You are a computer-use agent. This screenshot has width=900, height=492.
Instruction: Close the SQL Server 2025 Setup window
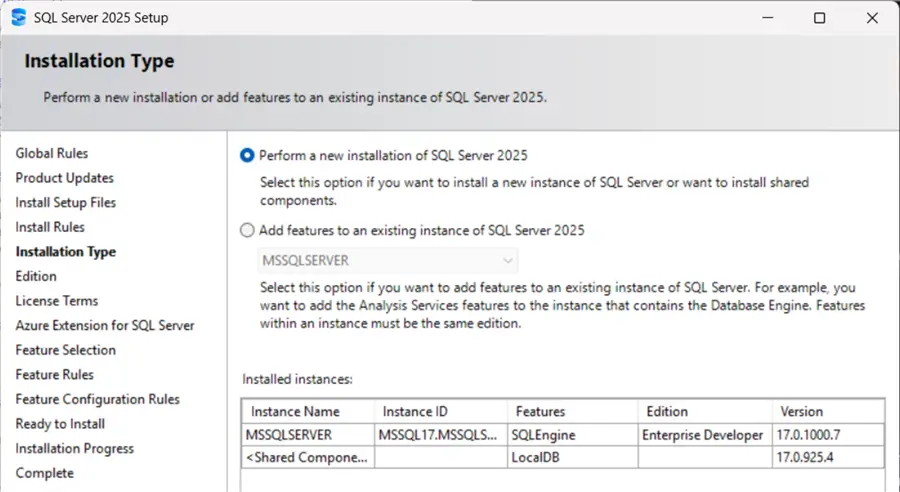[x=872, y=18]
